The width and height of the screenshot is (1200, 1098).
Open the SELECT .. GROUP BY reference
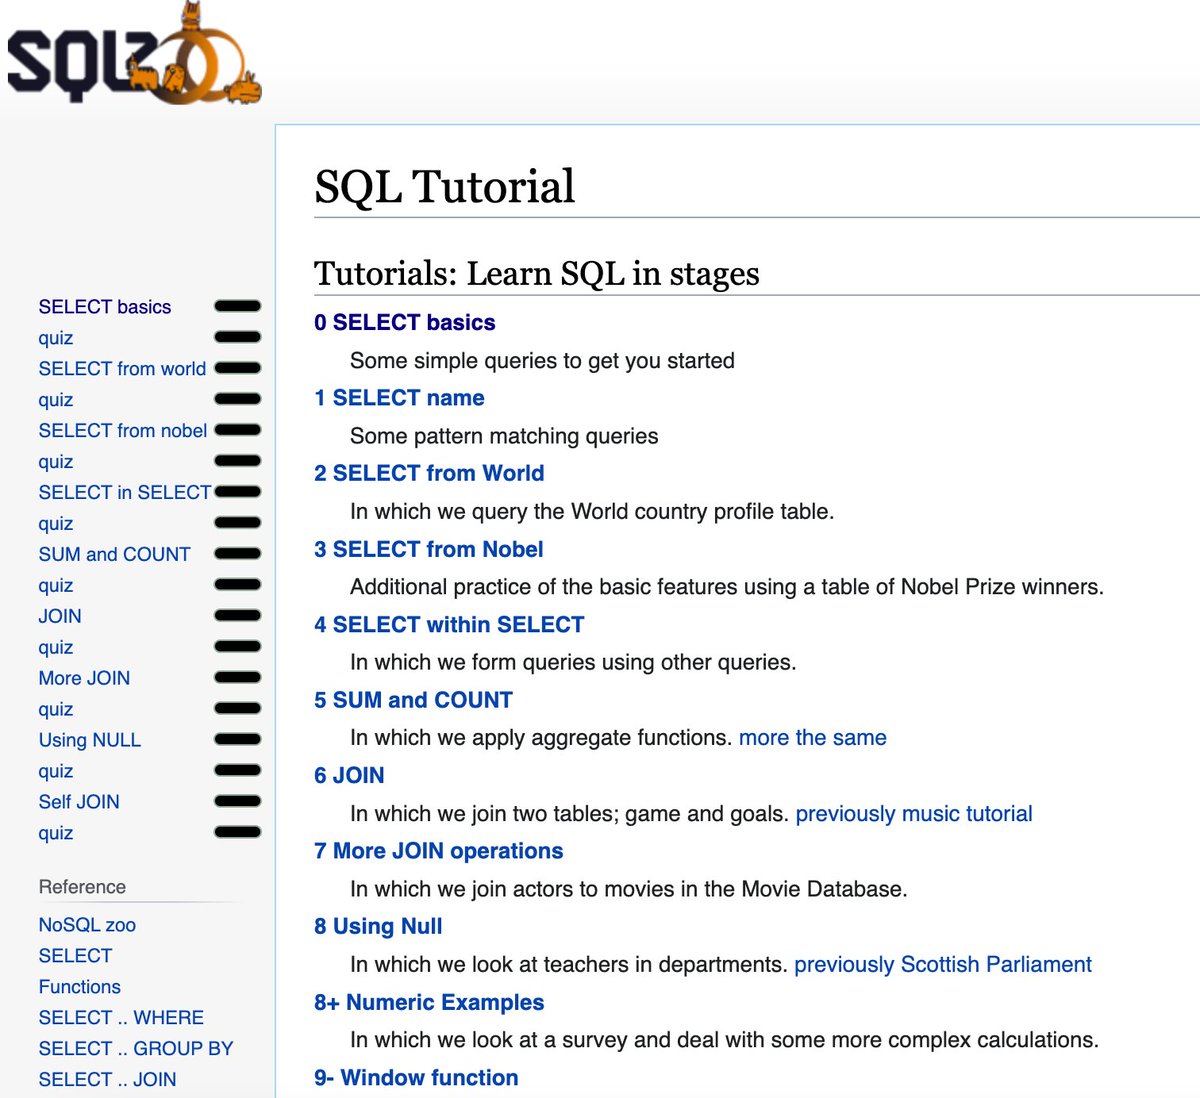coord(135,1048)
